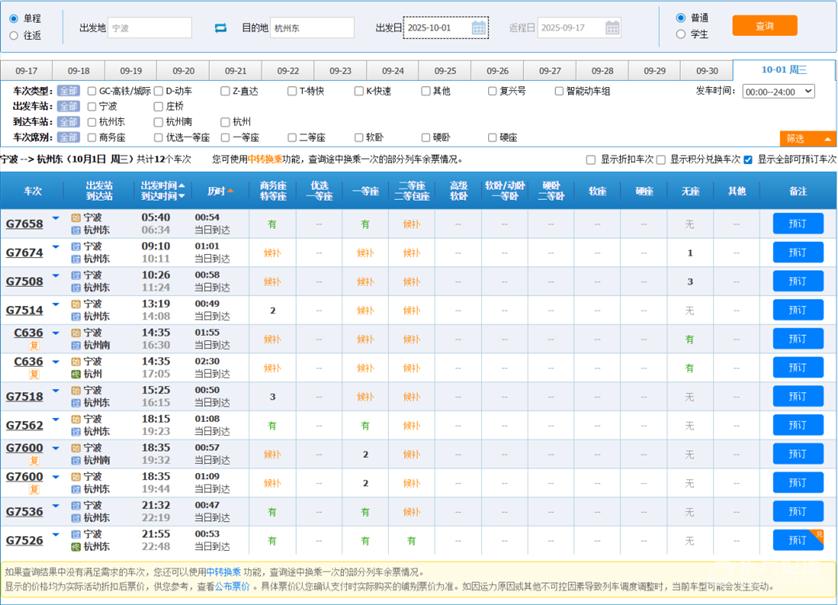The width and height of the screenshot is (838, 605).
Task: Click 预订 button for train G7674
Action: click(797, 253)
